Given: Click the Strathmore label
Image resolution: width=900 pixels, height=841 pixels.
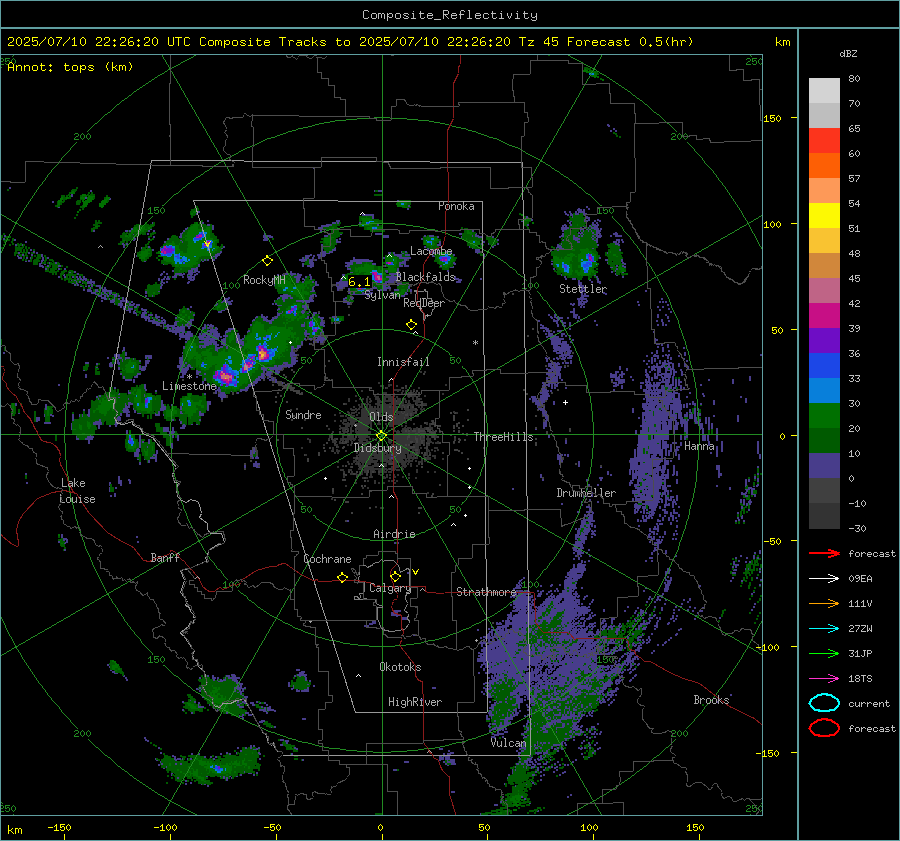Looking at the screenshot, I should coord(486,592).
